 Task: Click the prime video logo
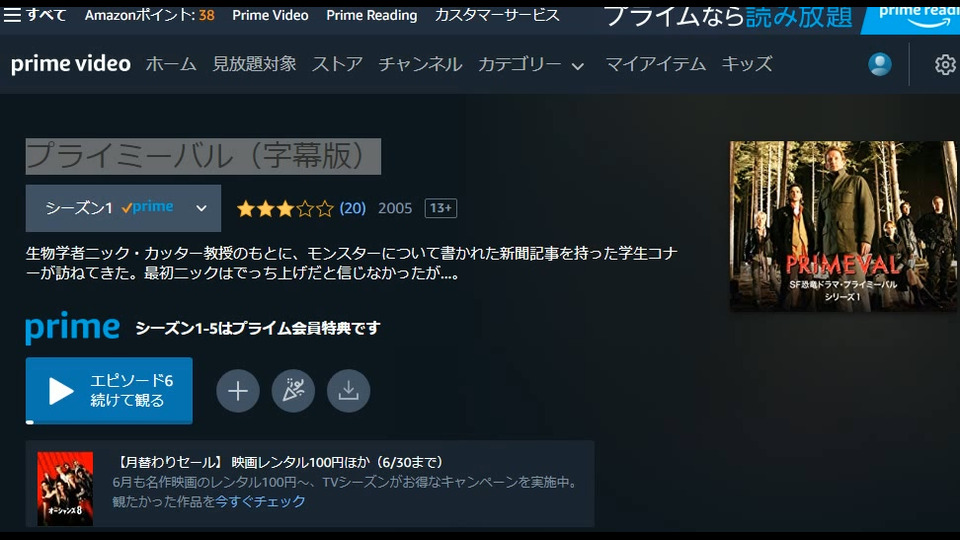tap(71, 64)
